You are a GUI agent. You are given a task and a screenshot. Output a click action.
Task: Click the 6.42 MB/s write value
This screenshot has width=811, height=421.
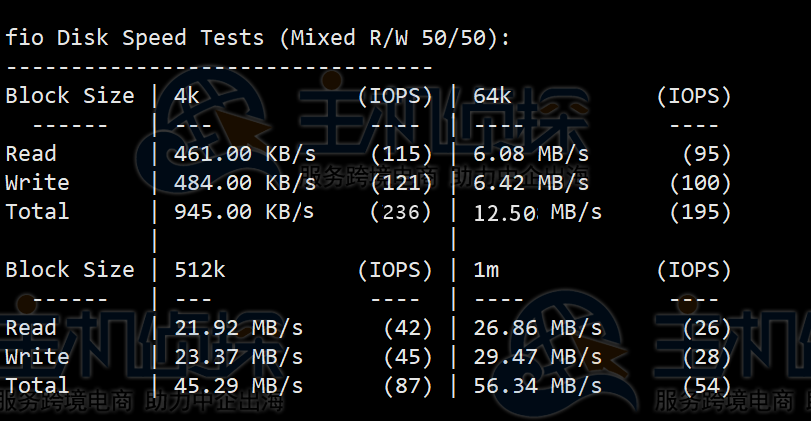(530, 183)
